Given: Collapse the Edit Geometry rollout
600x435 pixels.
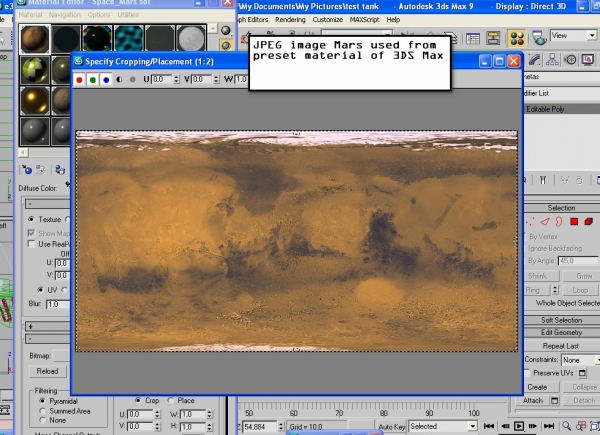Looking at the screenshot, I should point(561,332).
